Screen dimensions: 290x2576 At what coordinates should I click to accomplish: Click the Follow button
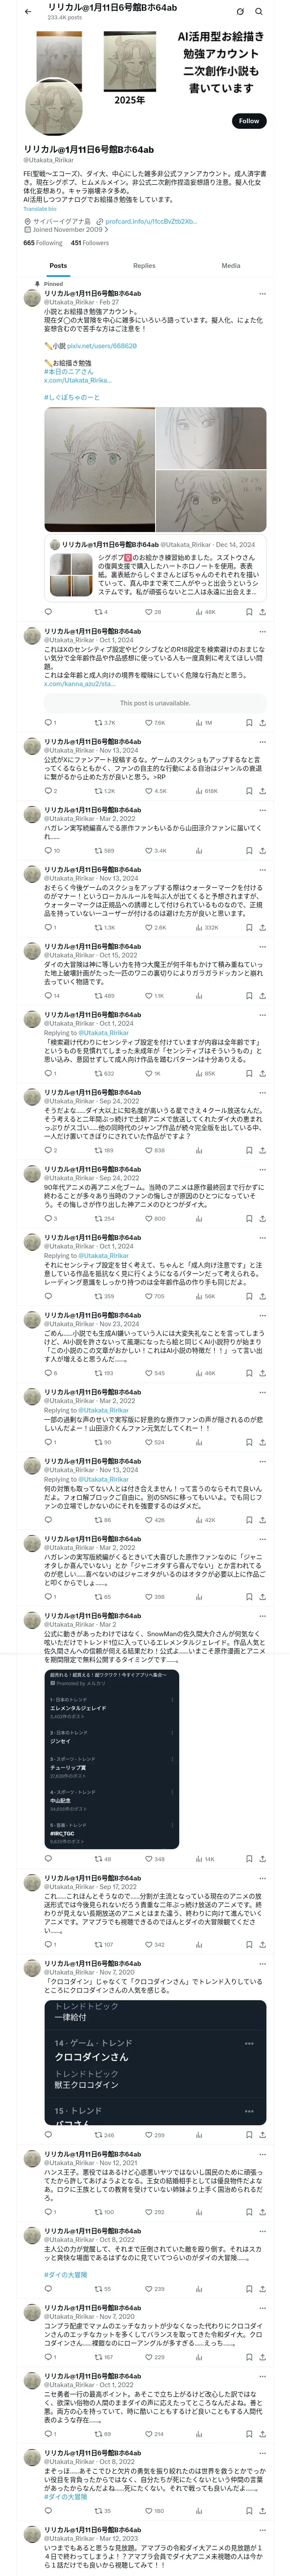tap(248, 121)
